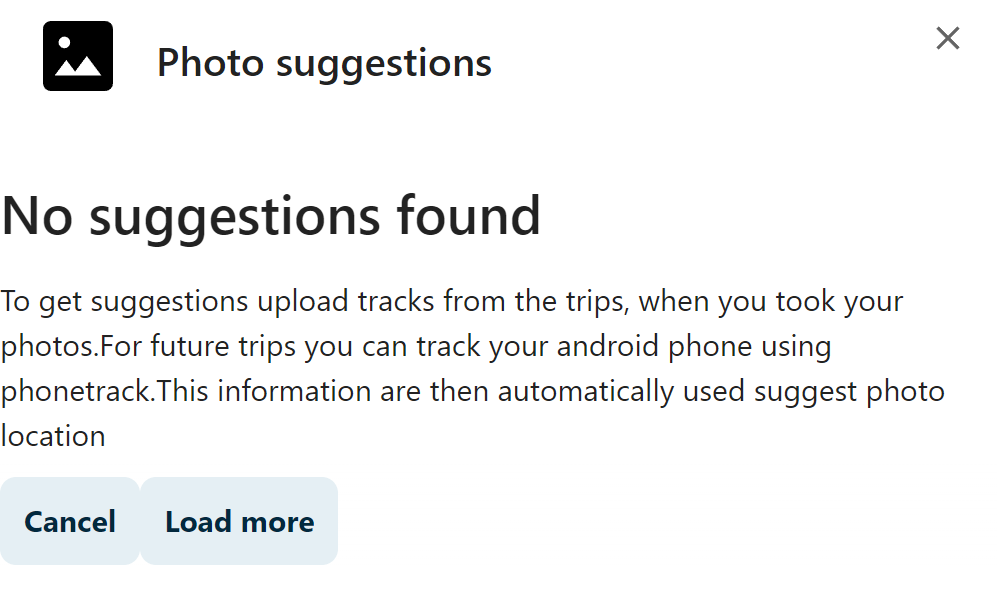Screen dimensions: 997x599
Task: Click the Cancel button
Action: [x=70, y=521]
